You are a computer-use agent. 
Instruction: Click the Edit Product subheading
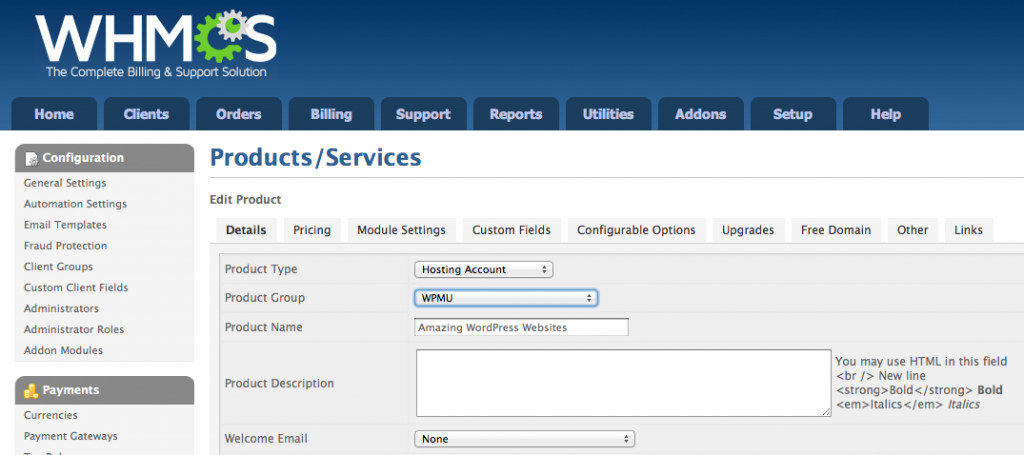246,200
